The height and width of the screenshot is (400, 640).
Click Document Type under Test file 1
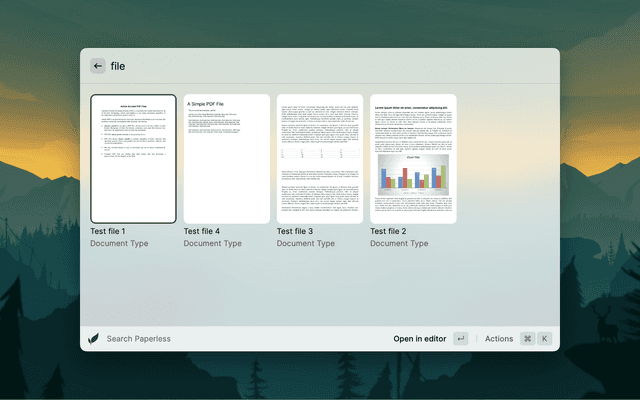[x=119, y=243]
